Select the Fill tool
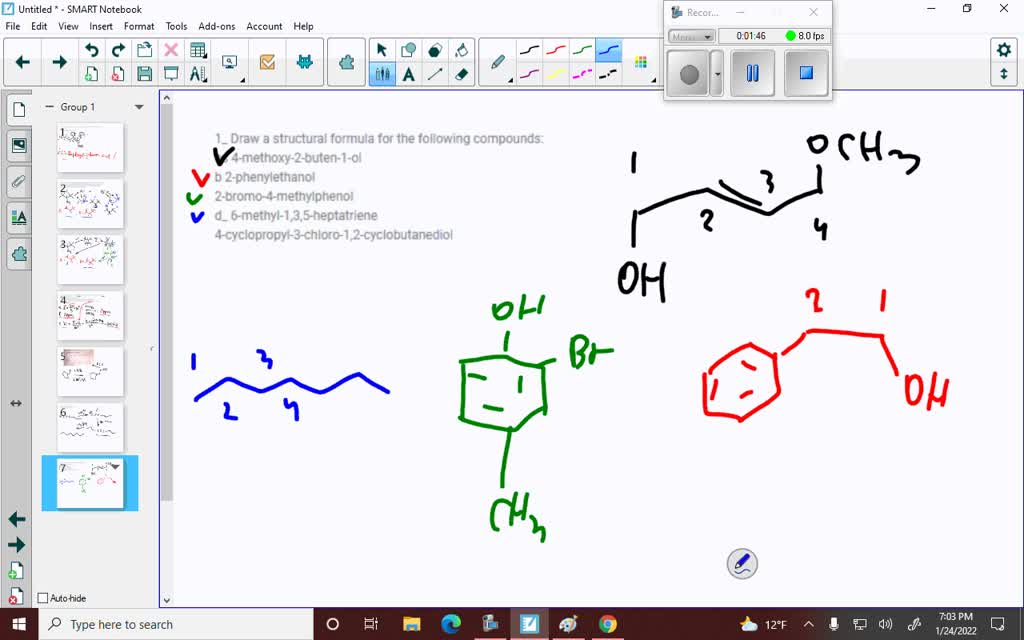The height and width of the screenshot is (640, 1024). point(461,48)
